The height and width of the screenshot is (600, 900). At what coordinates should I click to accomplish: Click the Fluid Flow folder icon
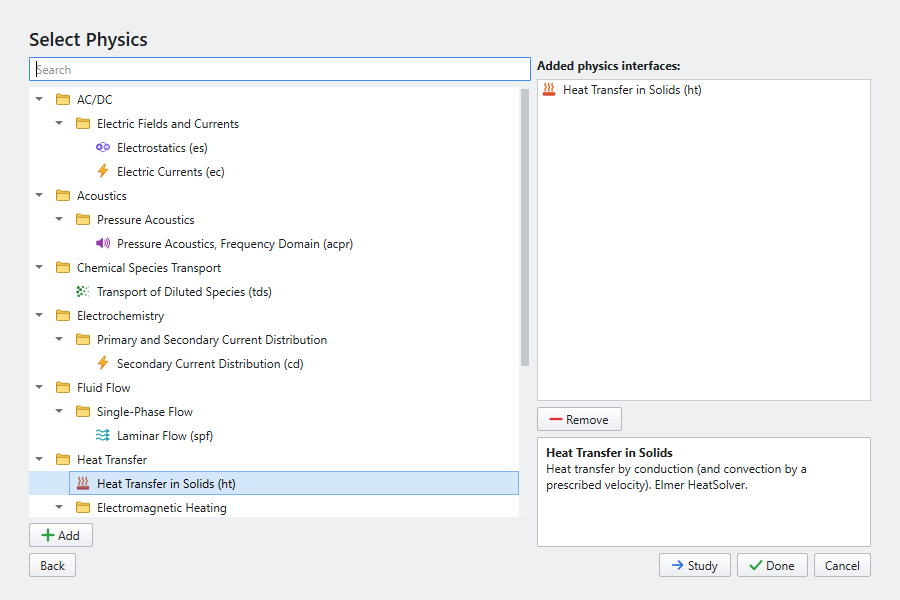(63, 388)
